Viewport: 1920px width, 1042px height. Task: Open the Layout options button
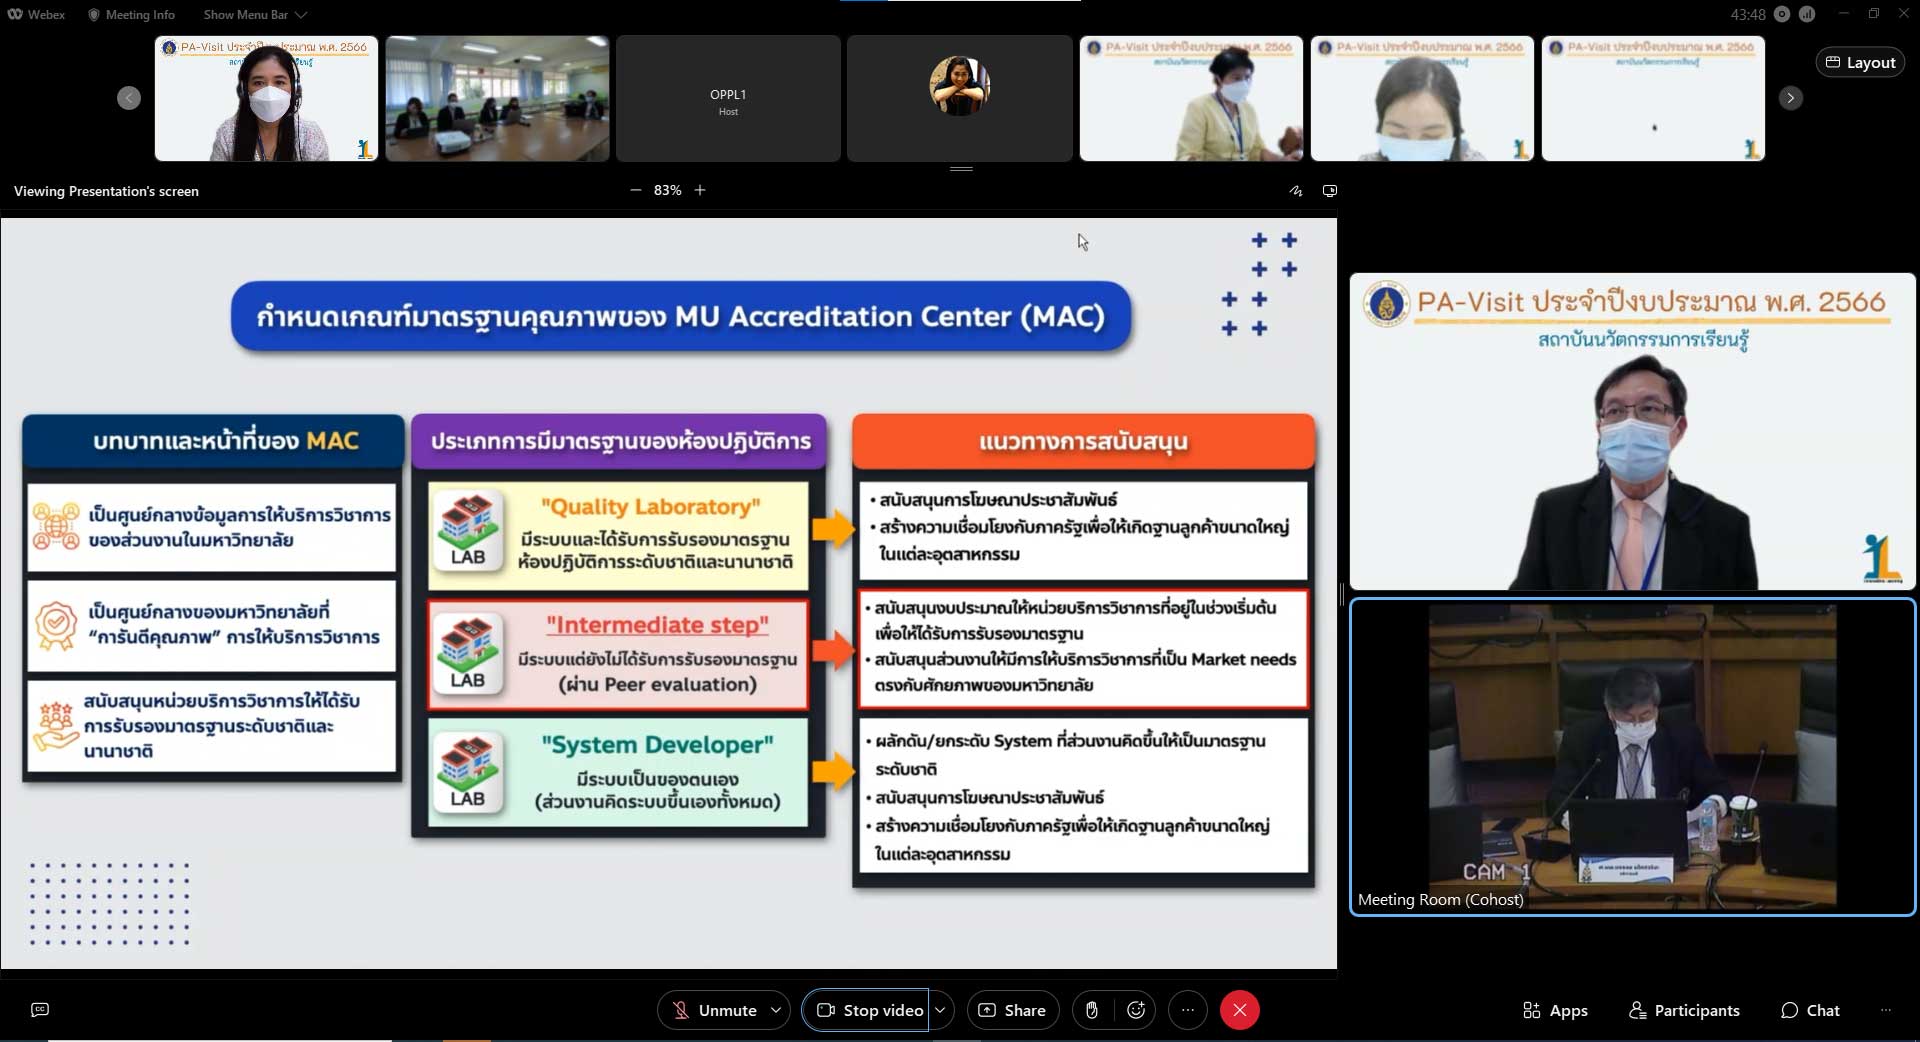coord(1860,62)
